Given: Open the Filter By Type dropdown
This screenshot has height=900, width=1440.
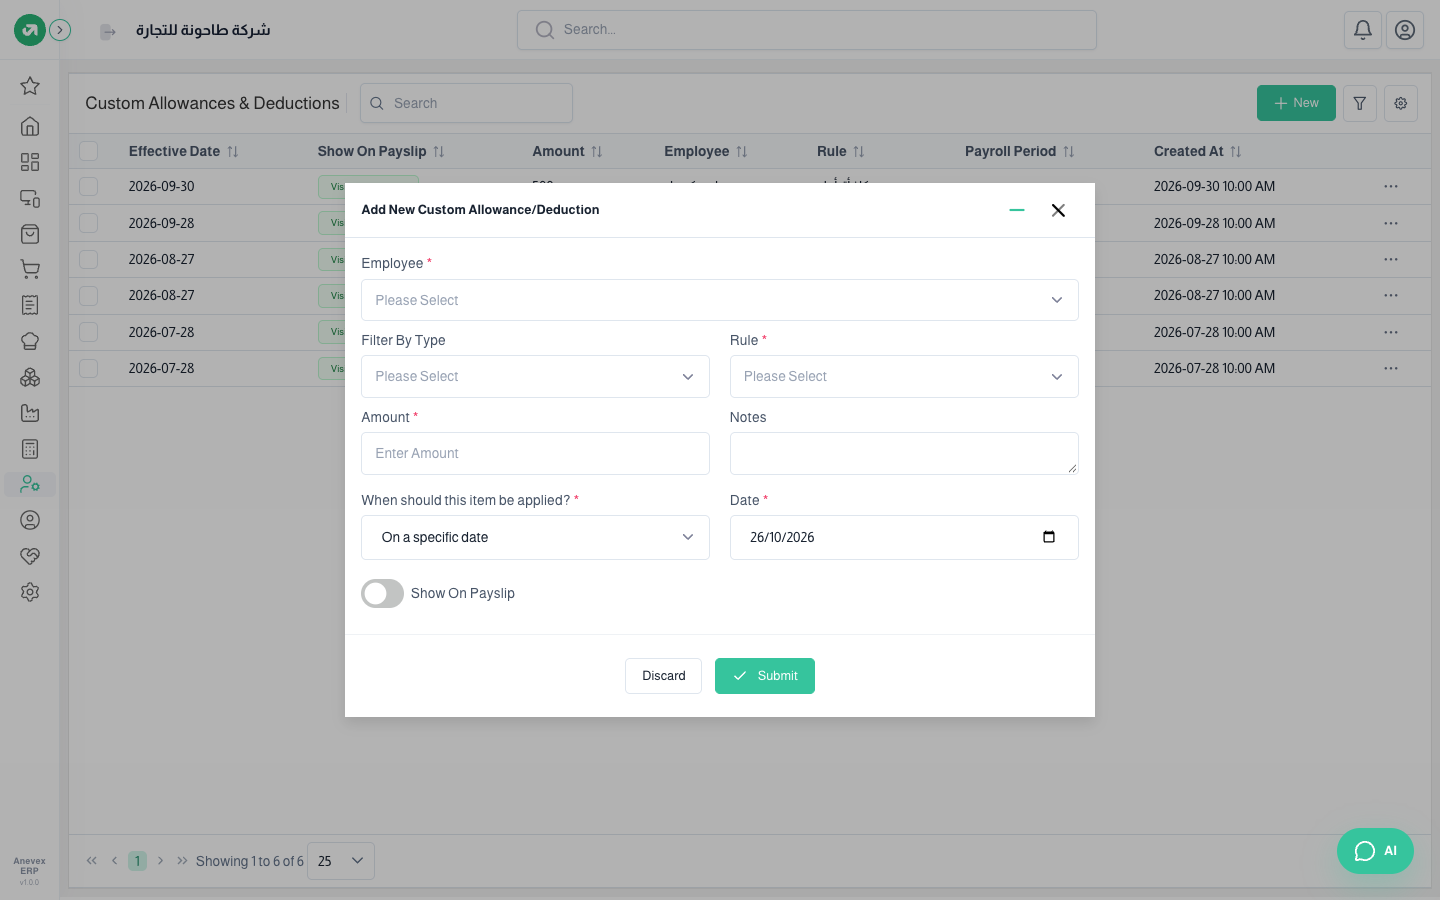Looking at the screenshot, I should pyautogui.click(x=535, y=377).
